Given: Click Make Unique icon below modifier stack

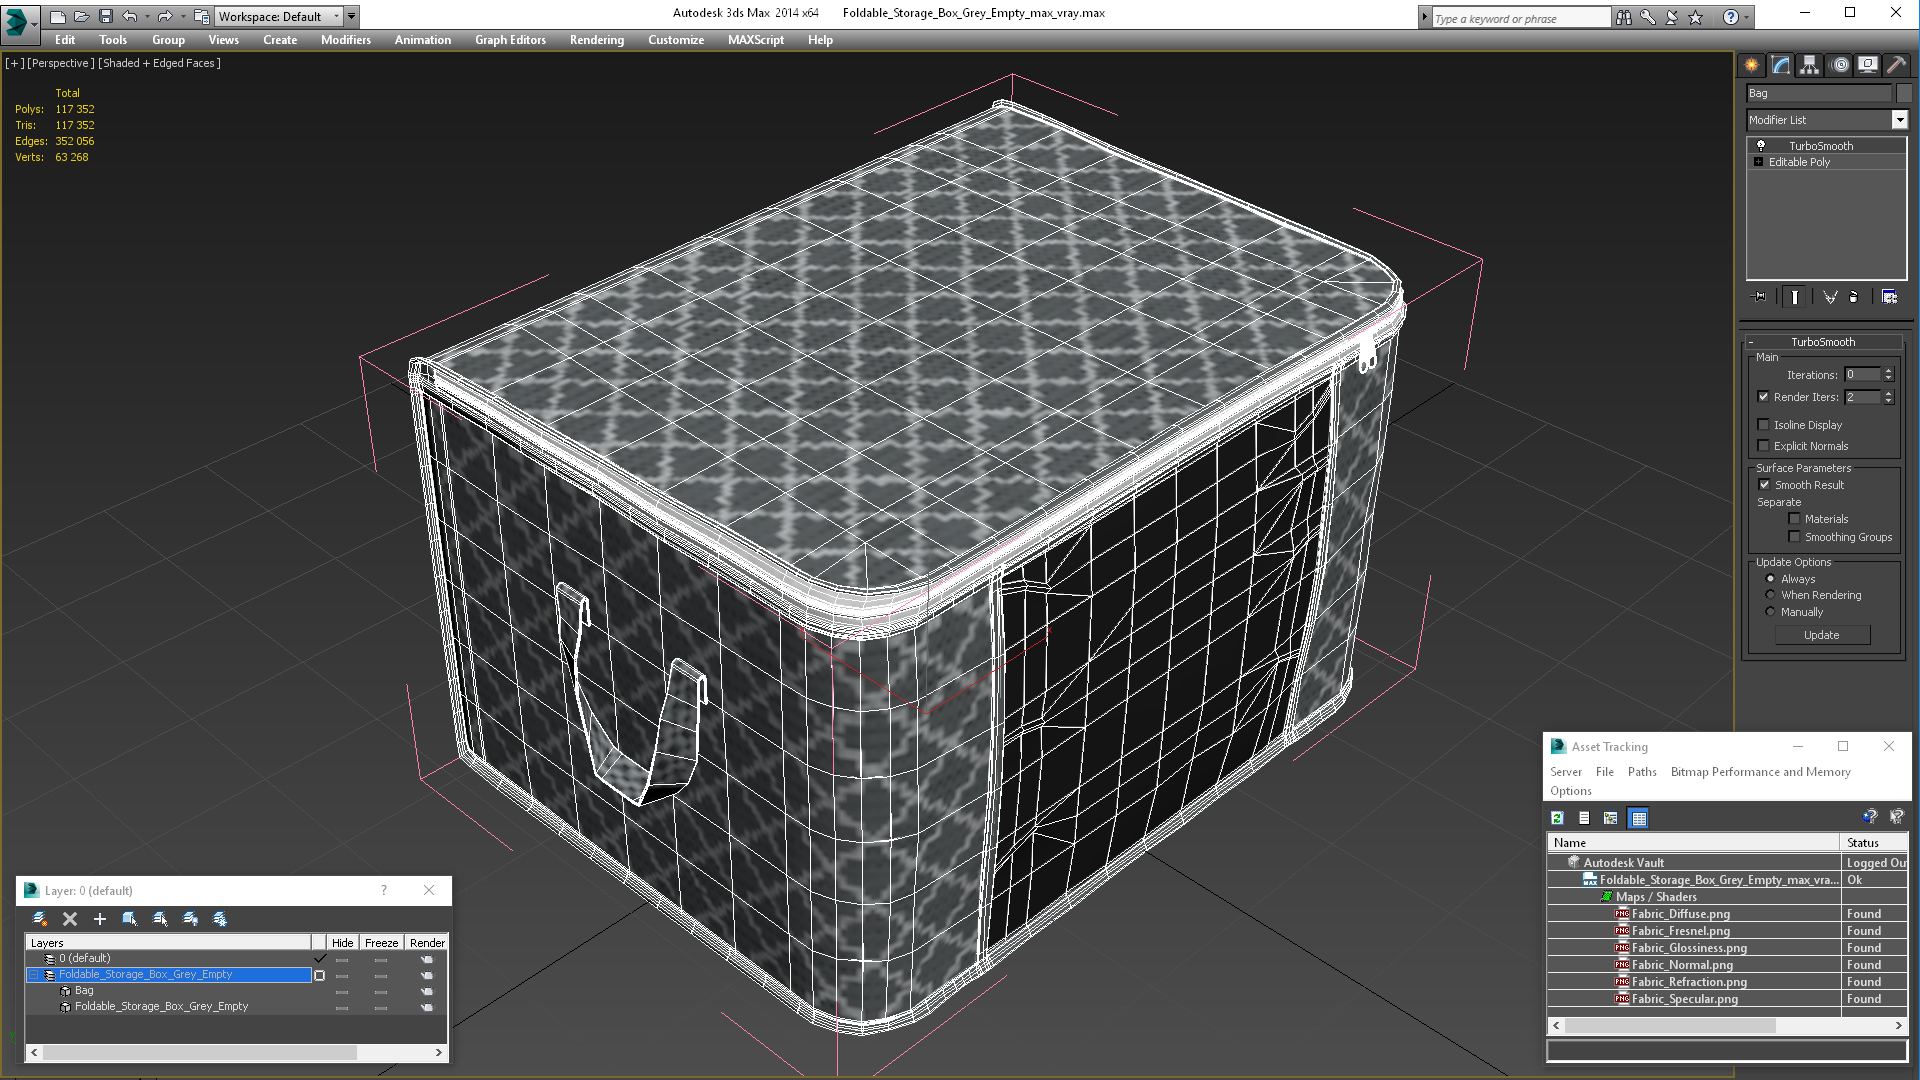Looking at the screenshot, I should (x=1830, y=297).
